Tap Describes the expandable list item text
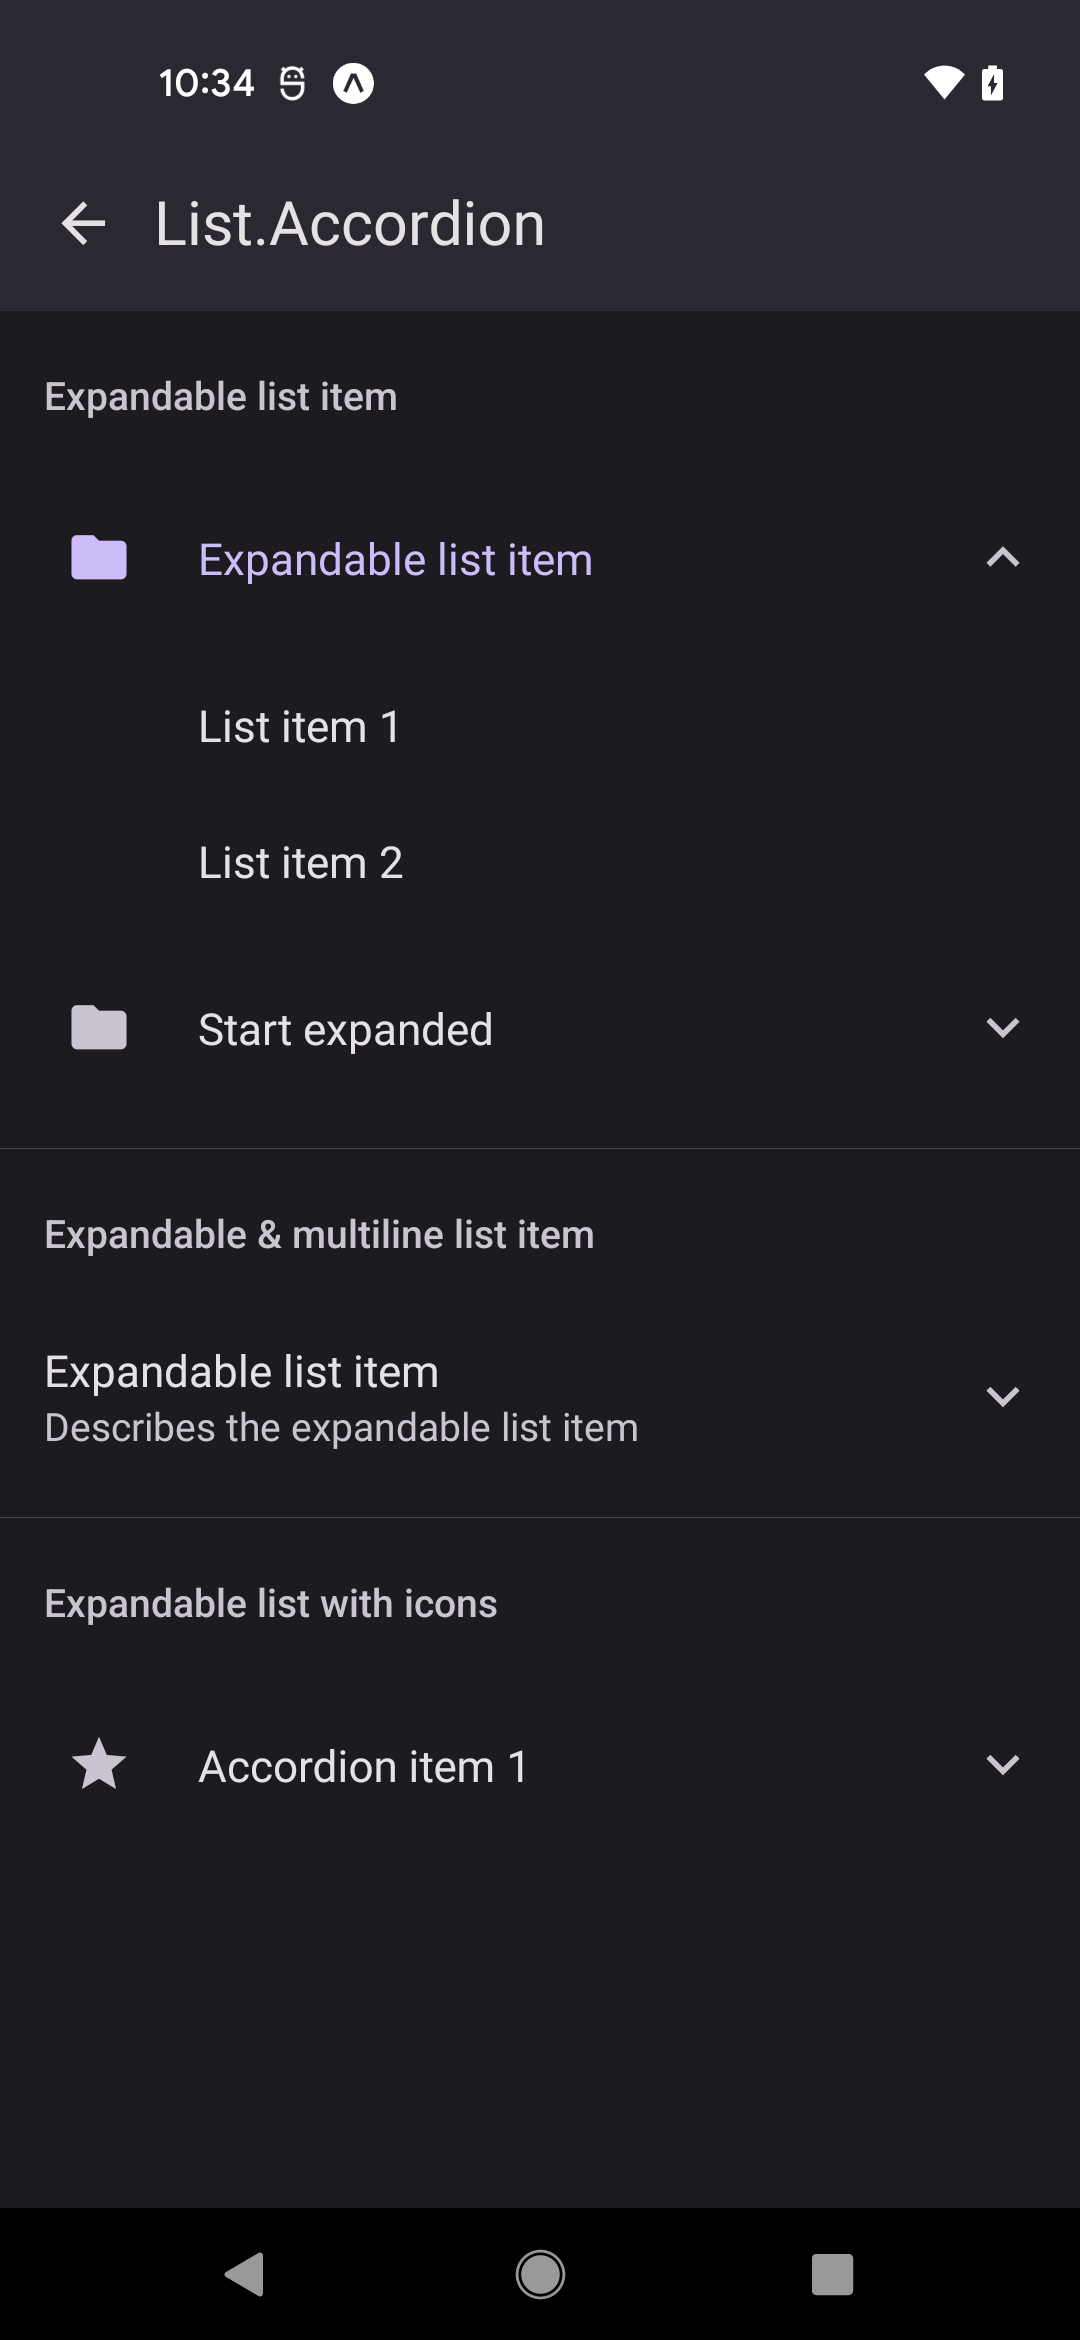Screen dimensions: 1080x2340 point(341,1428)
